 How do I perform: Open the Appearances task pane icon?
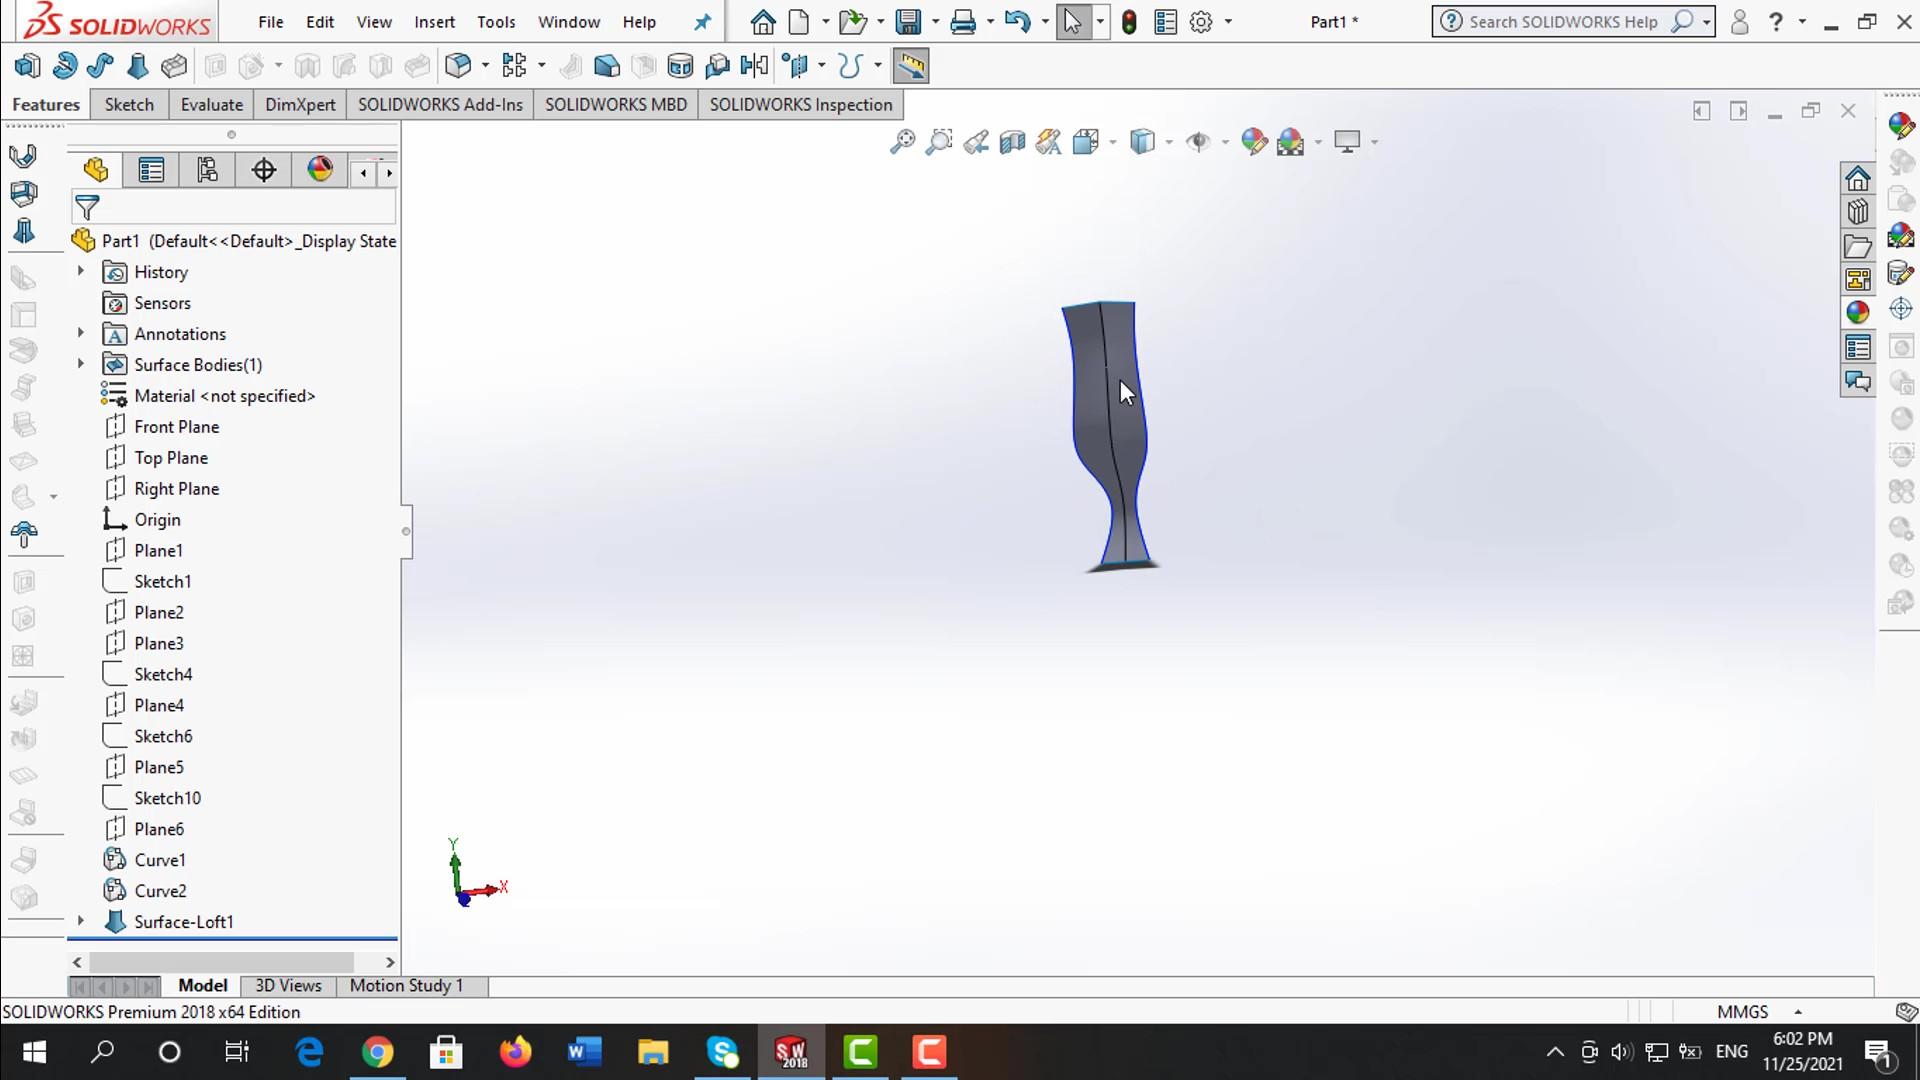coord(1858,312)
